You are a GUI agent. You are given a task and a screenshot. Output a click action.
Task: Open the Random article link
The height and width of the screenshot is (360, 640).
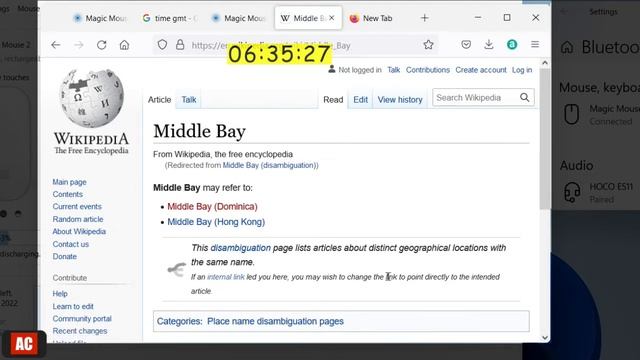pyautogui.click(x=78, y=219)
